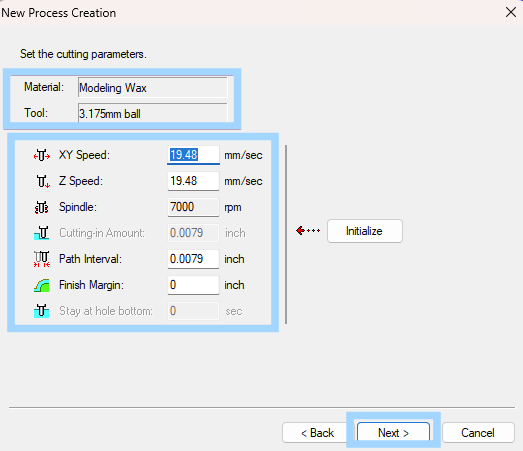Click the 'Spindle:' label

(78, 207)
